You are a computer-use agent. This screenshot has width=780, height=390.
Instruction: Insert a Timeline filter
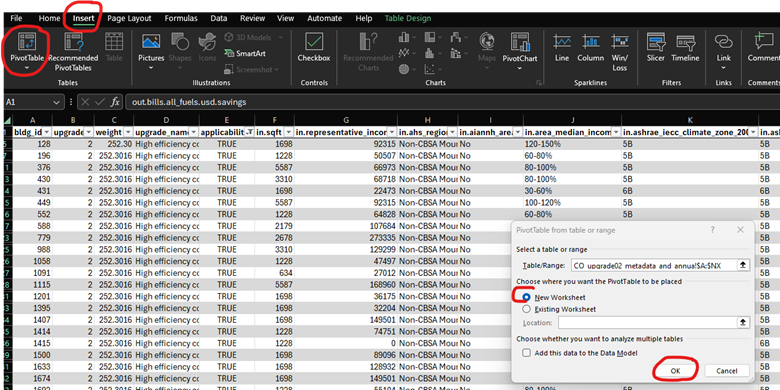pos(685,48)
